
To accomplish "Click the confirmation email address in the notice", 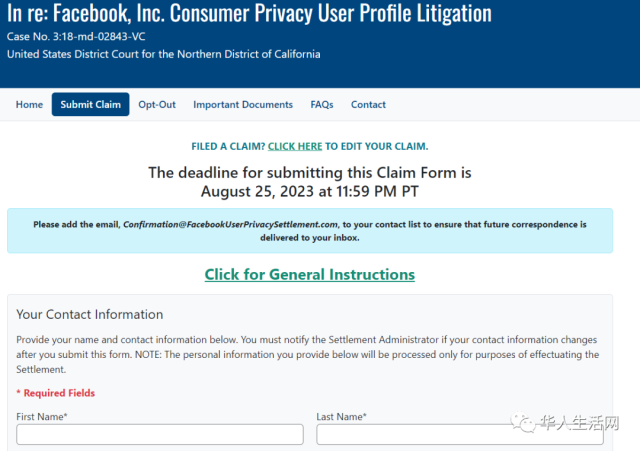I will (230, 224).
